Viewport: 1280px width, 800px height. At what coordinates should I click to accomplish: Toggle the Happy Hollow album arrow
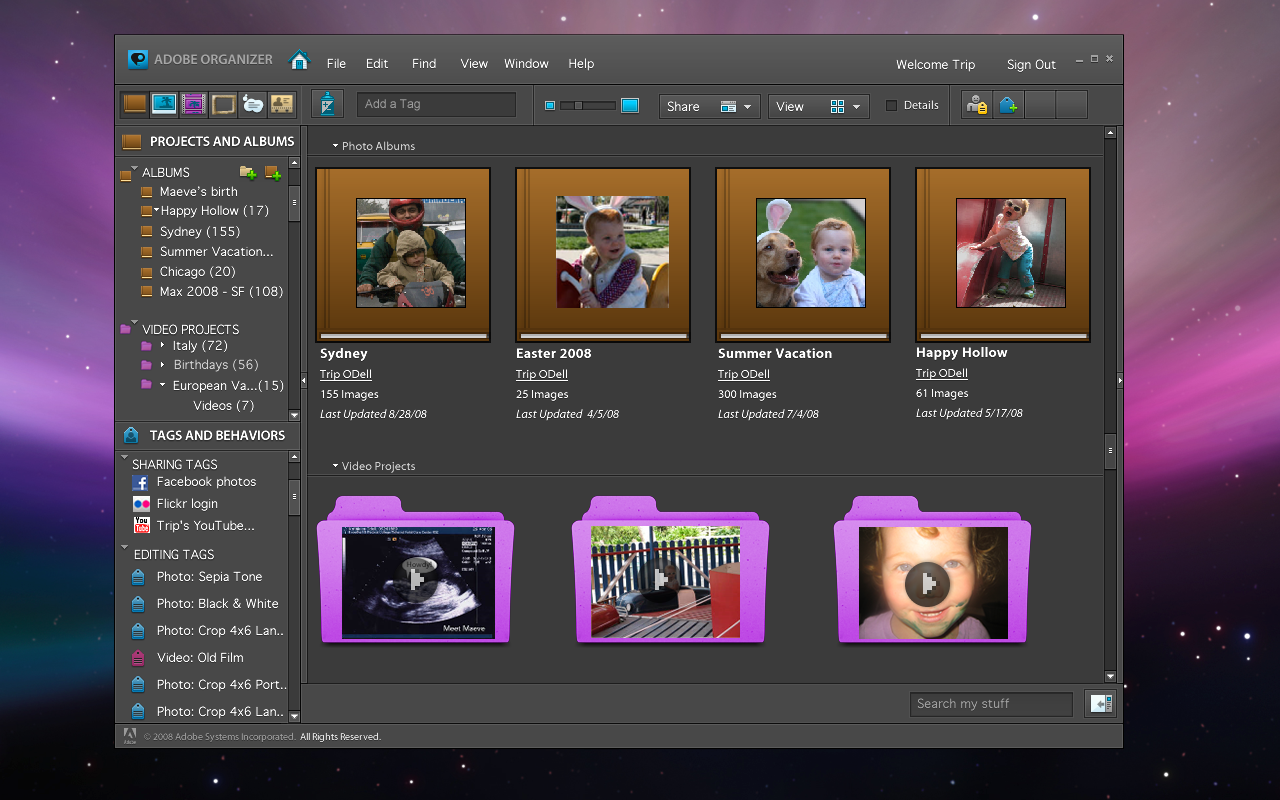pos(157,210)
